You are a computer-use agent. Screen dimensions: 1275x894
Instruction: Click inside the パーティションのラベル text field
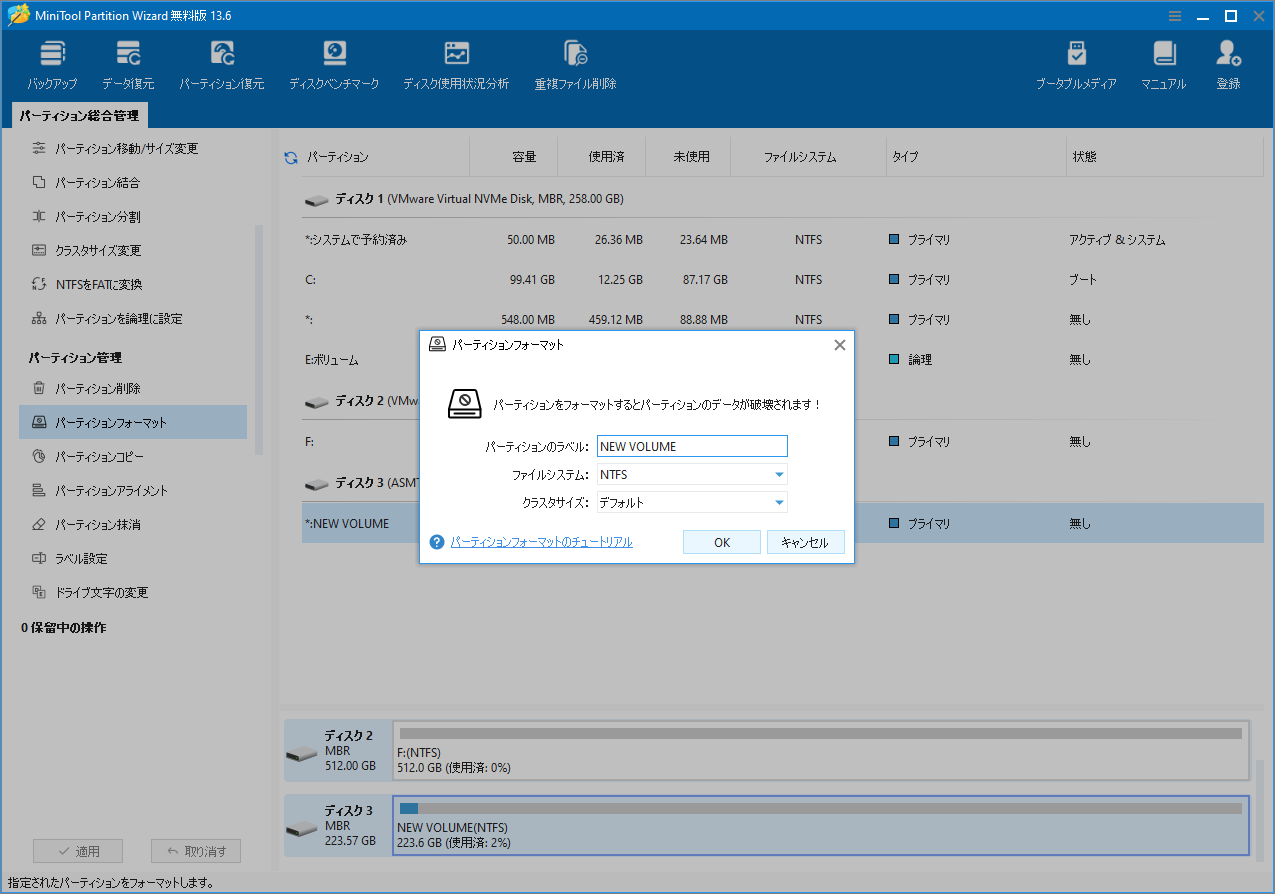692,446
